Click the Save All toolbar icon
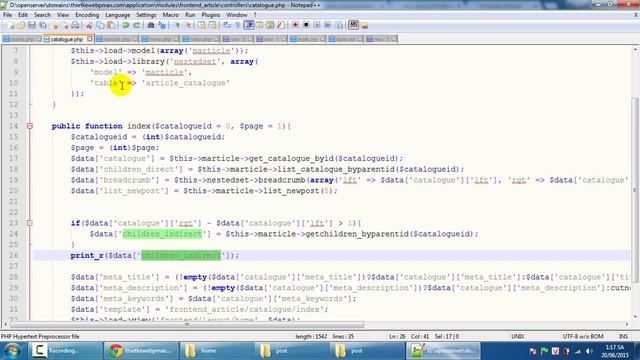 pyautogui.click(x=42, y=25)
